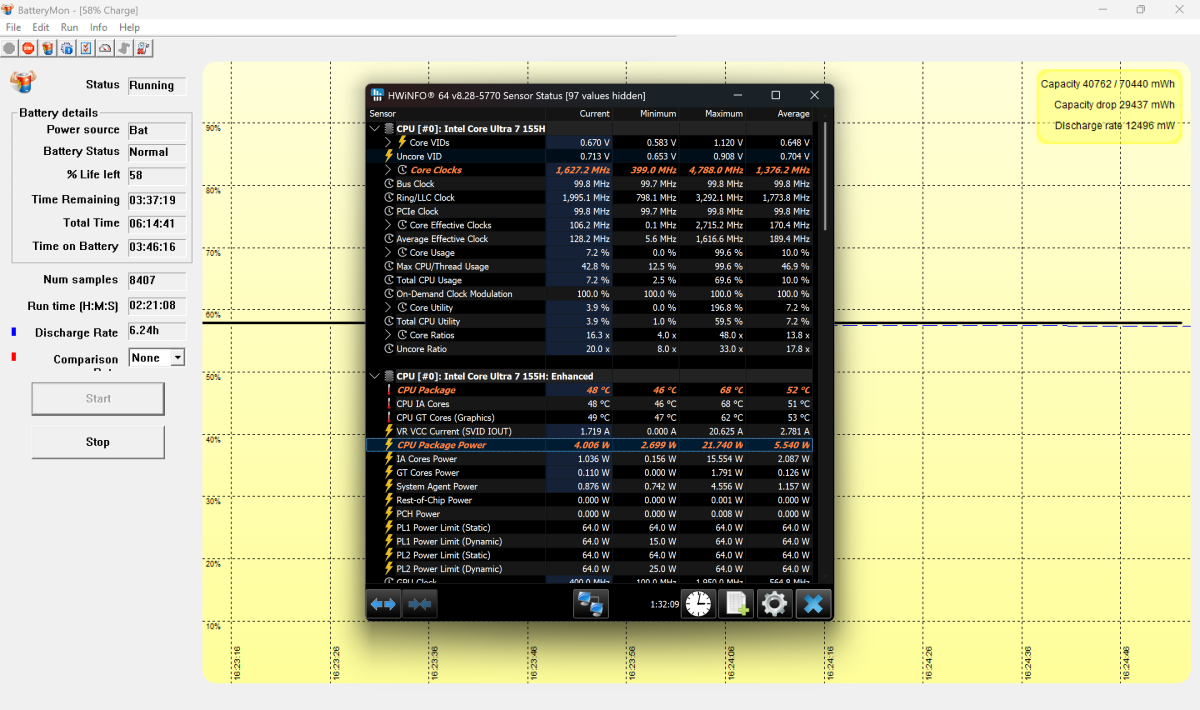Click the checklist toolbar icon in BatteryMon
The height and width of the screenshot is (710, 1200).
point(86,48)
